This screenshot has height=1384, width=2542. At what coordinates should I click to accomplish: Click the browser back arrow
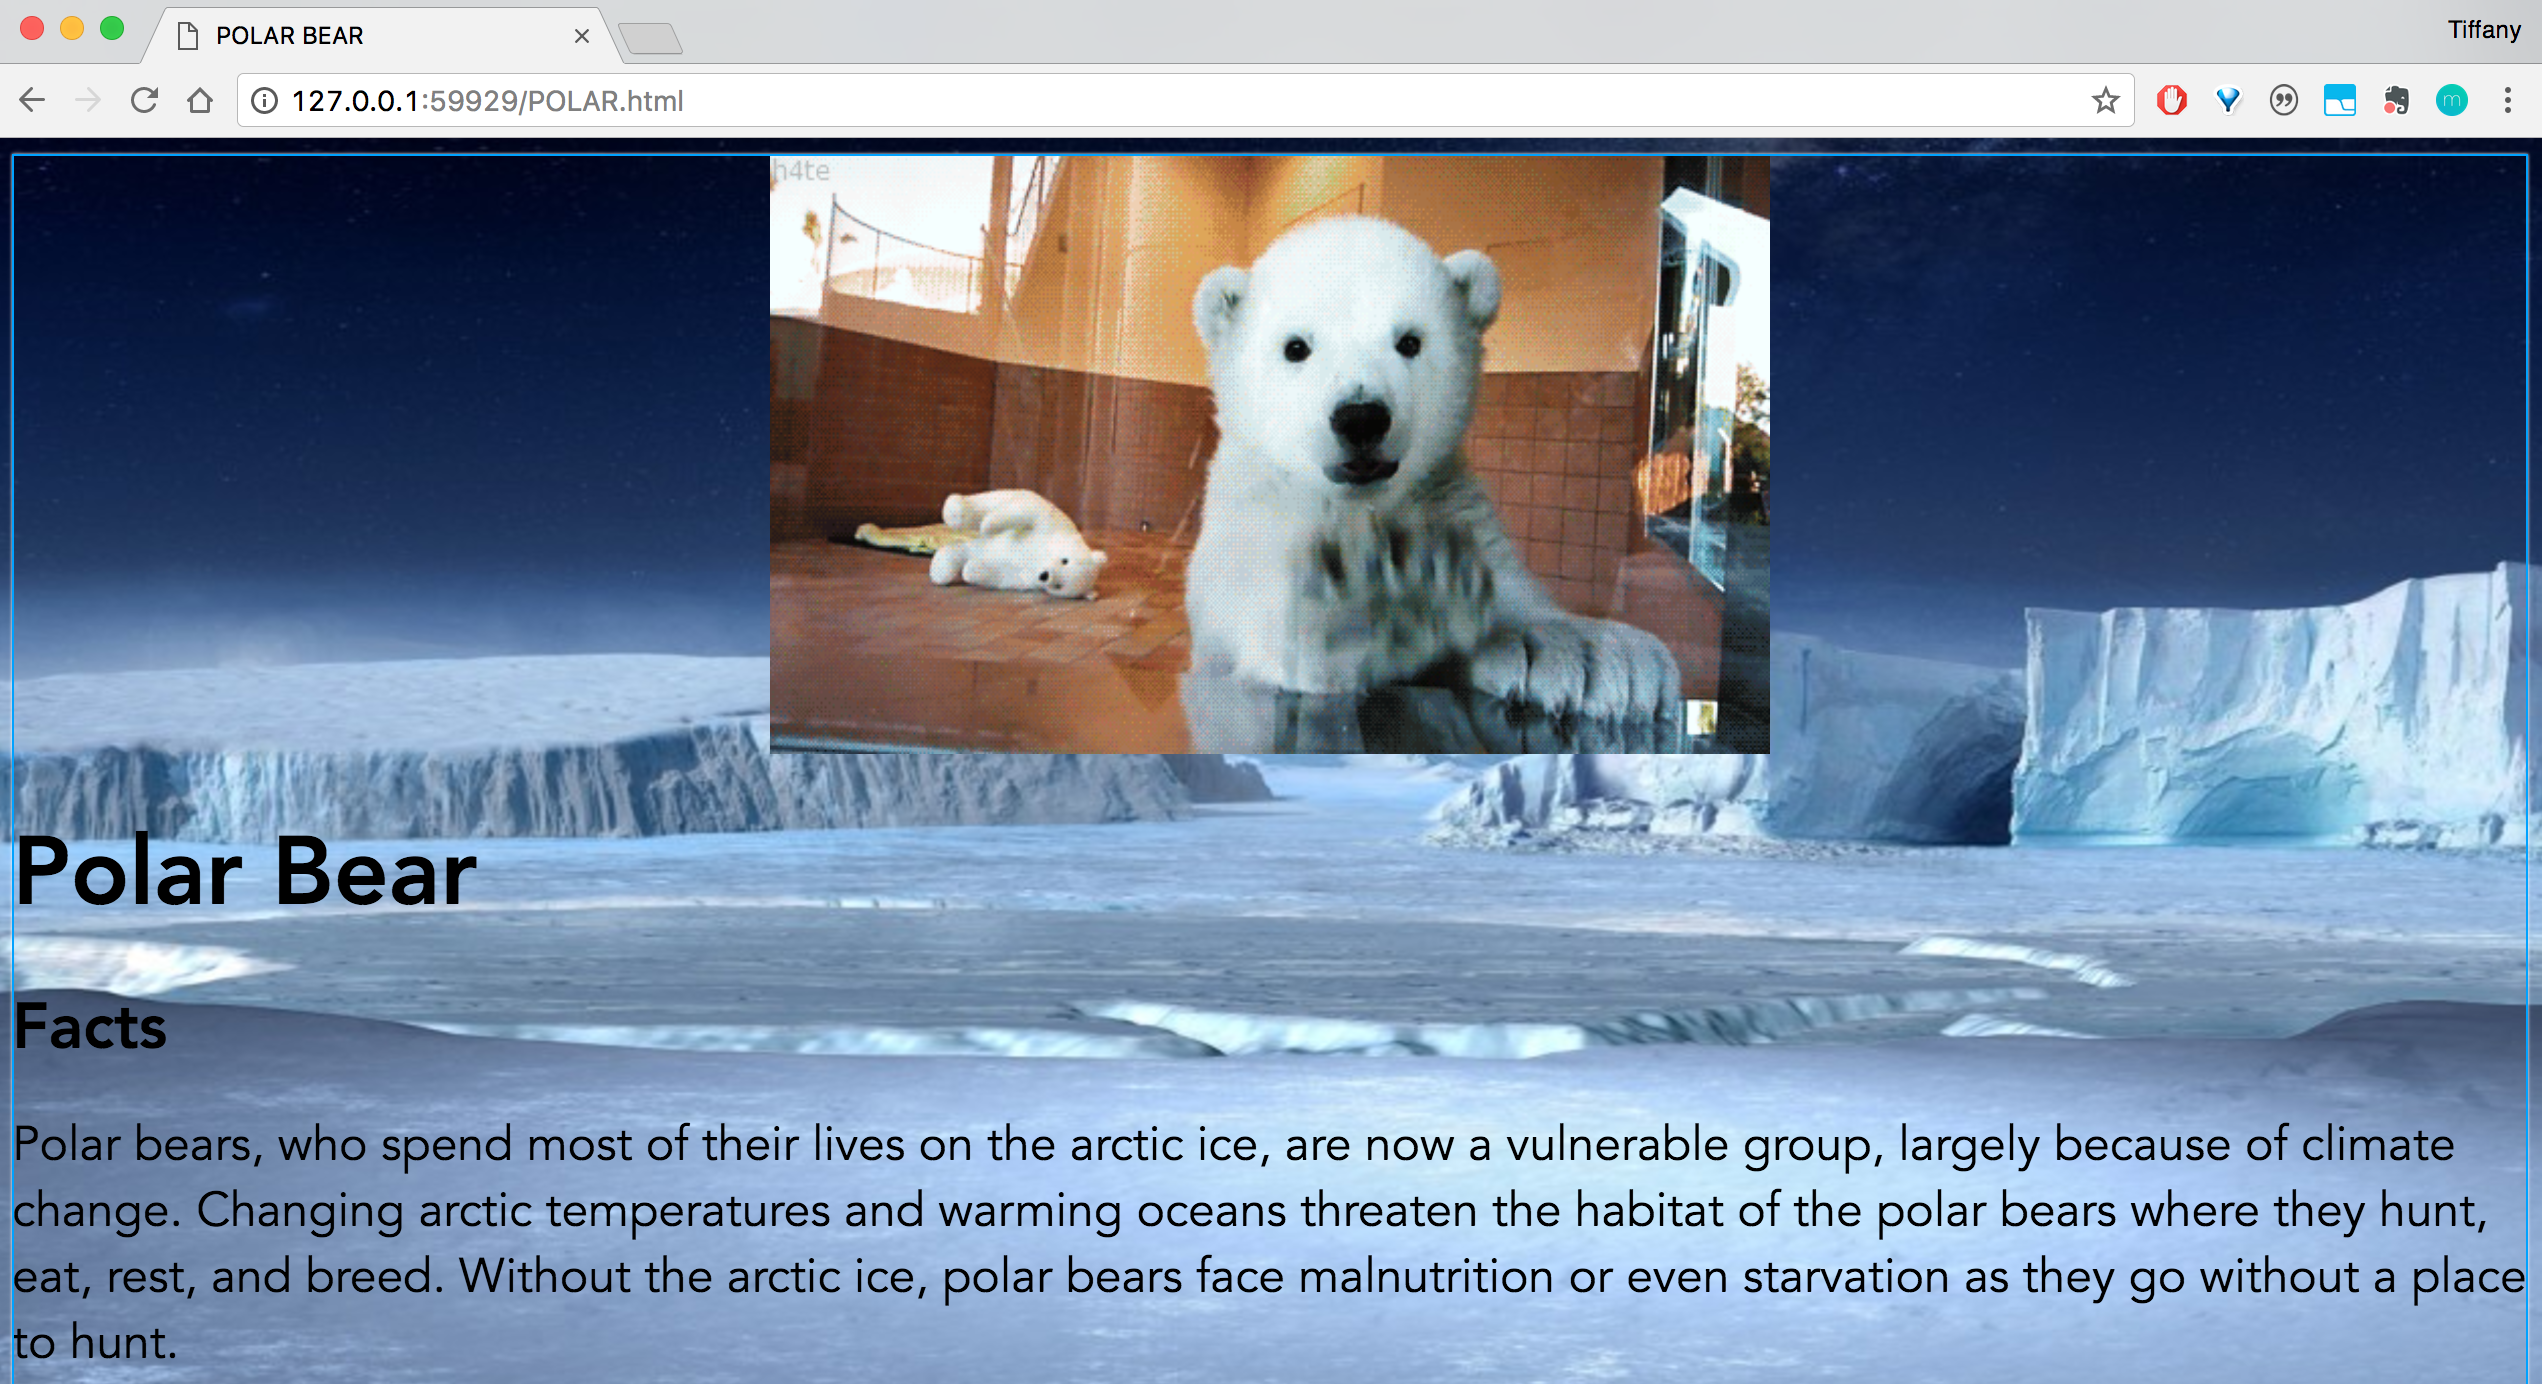pyautogui.click(x=32, y=100)
